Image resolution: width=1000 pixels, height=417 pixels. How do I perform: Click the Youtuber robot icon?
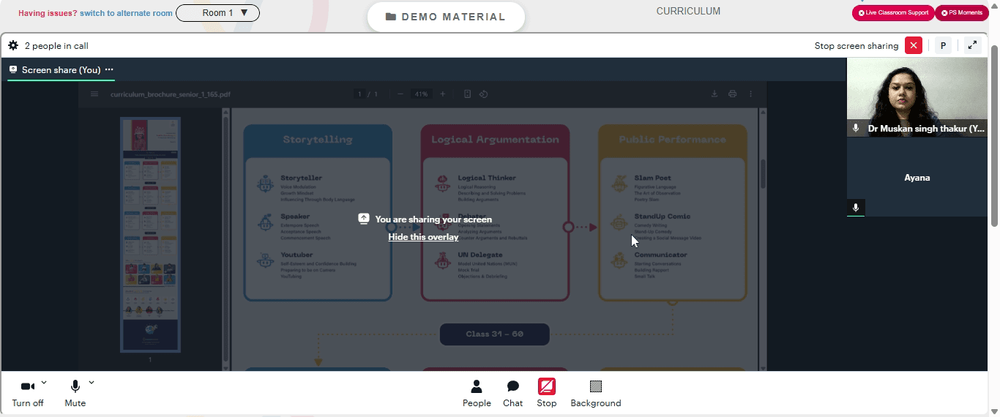[265, 261]
